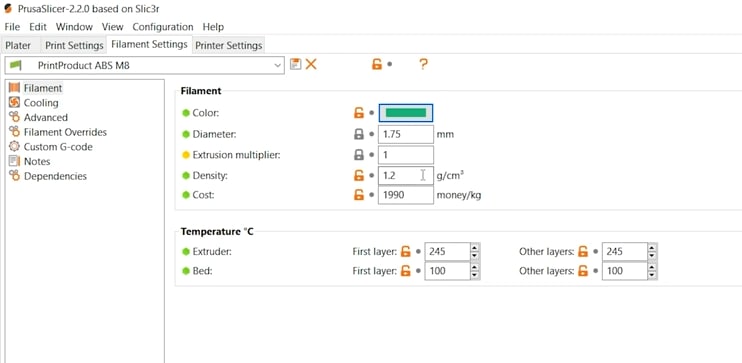
Task: Open the green filament color swatch
Action: pyautogui.click(x=406, y=113)
